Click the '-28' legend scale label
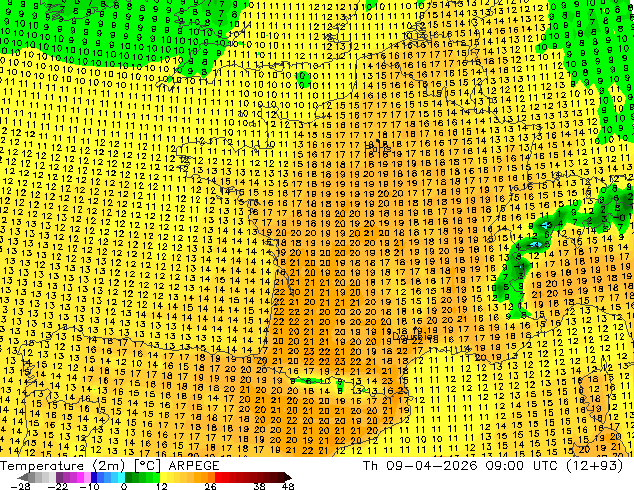The height and width of the screenshot is (490, 634). pos(21,486)
